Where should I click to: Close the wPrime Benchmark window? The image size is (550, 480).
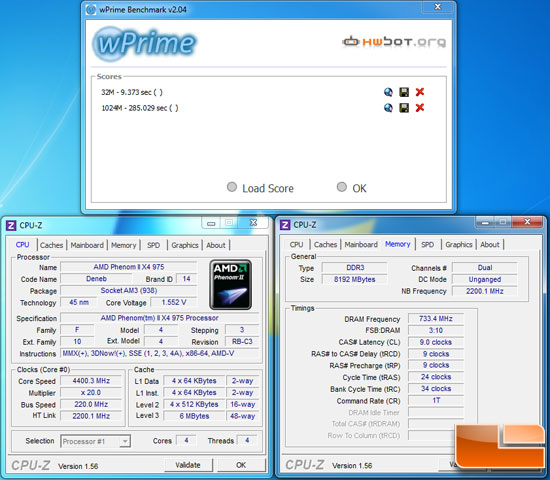pyautogui.click(x=438, y=6)
